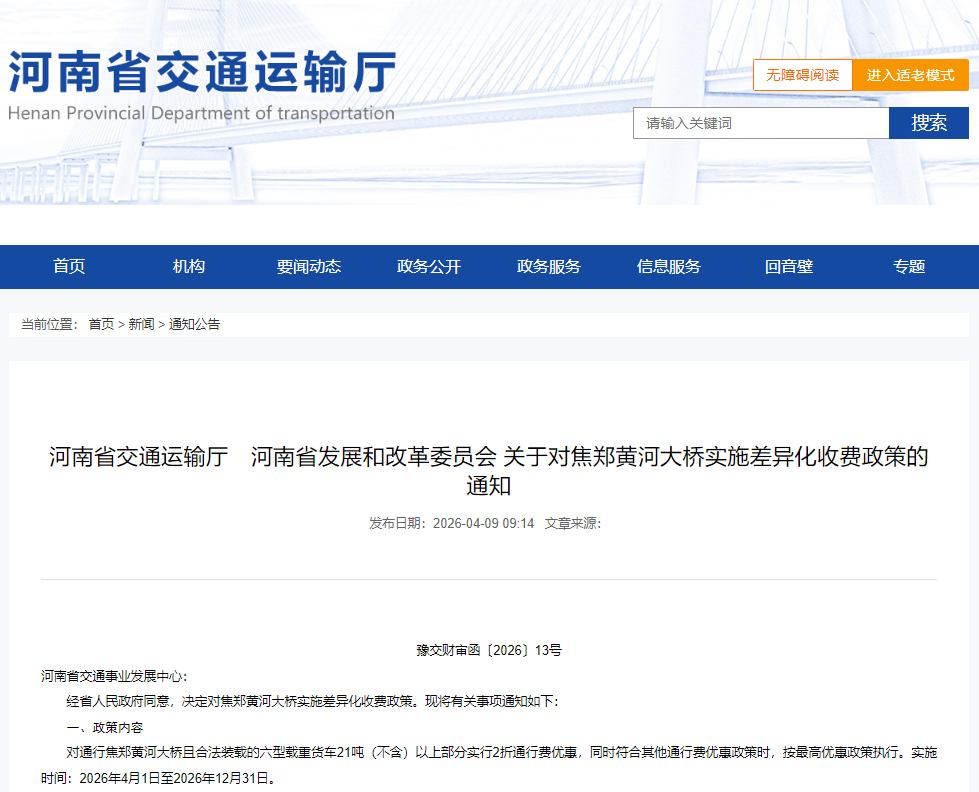Click the keyword search input box
The height and width of the screenshot is (792, 979).
760,123
